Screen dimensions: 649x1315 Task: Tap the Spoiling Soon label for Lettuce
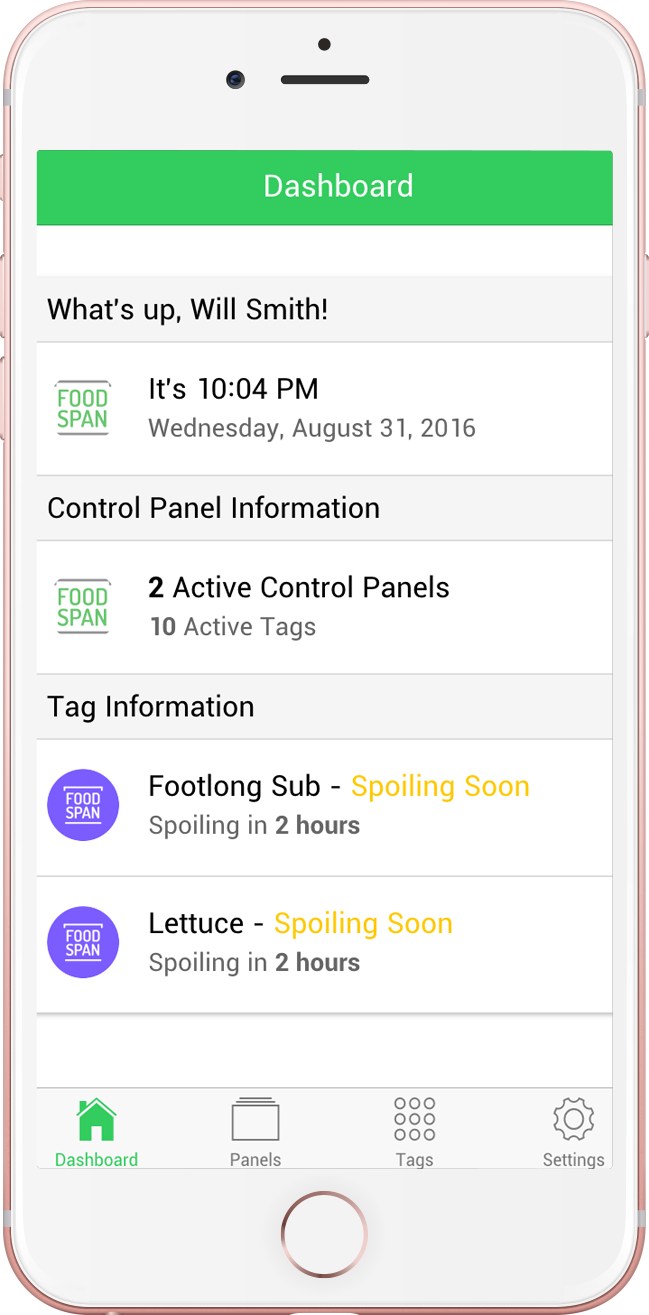[x=363, y=923]
